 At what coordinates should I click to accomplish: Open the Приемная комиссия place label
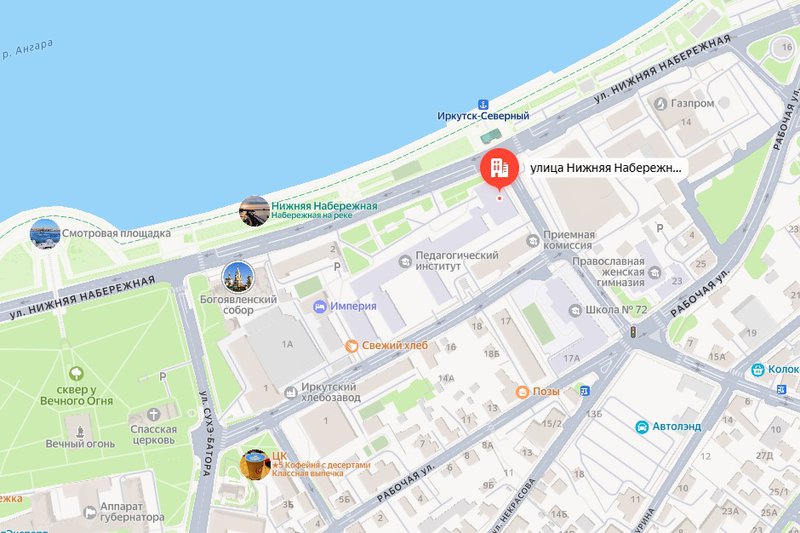[569, 240]
